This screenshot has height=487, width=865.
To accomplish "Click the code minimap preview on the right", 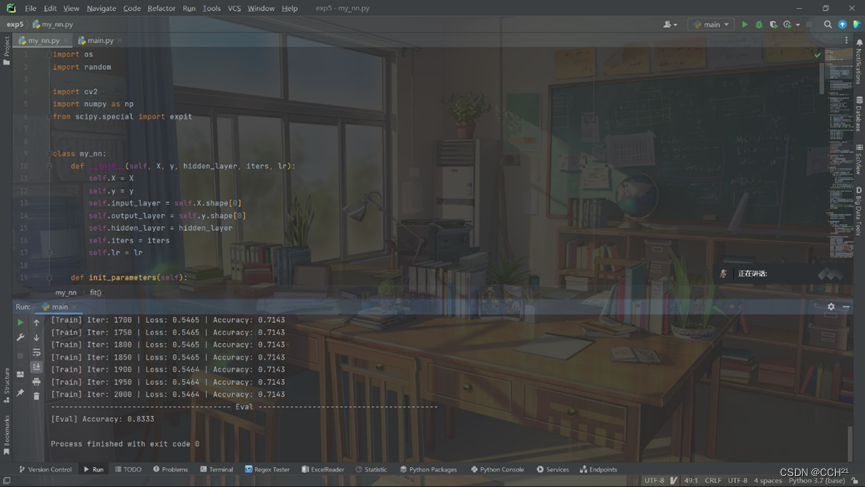I will [841, 154].
